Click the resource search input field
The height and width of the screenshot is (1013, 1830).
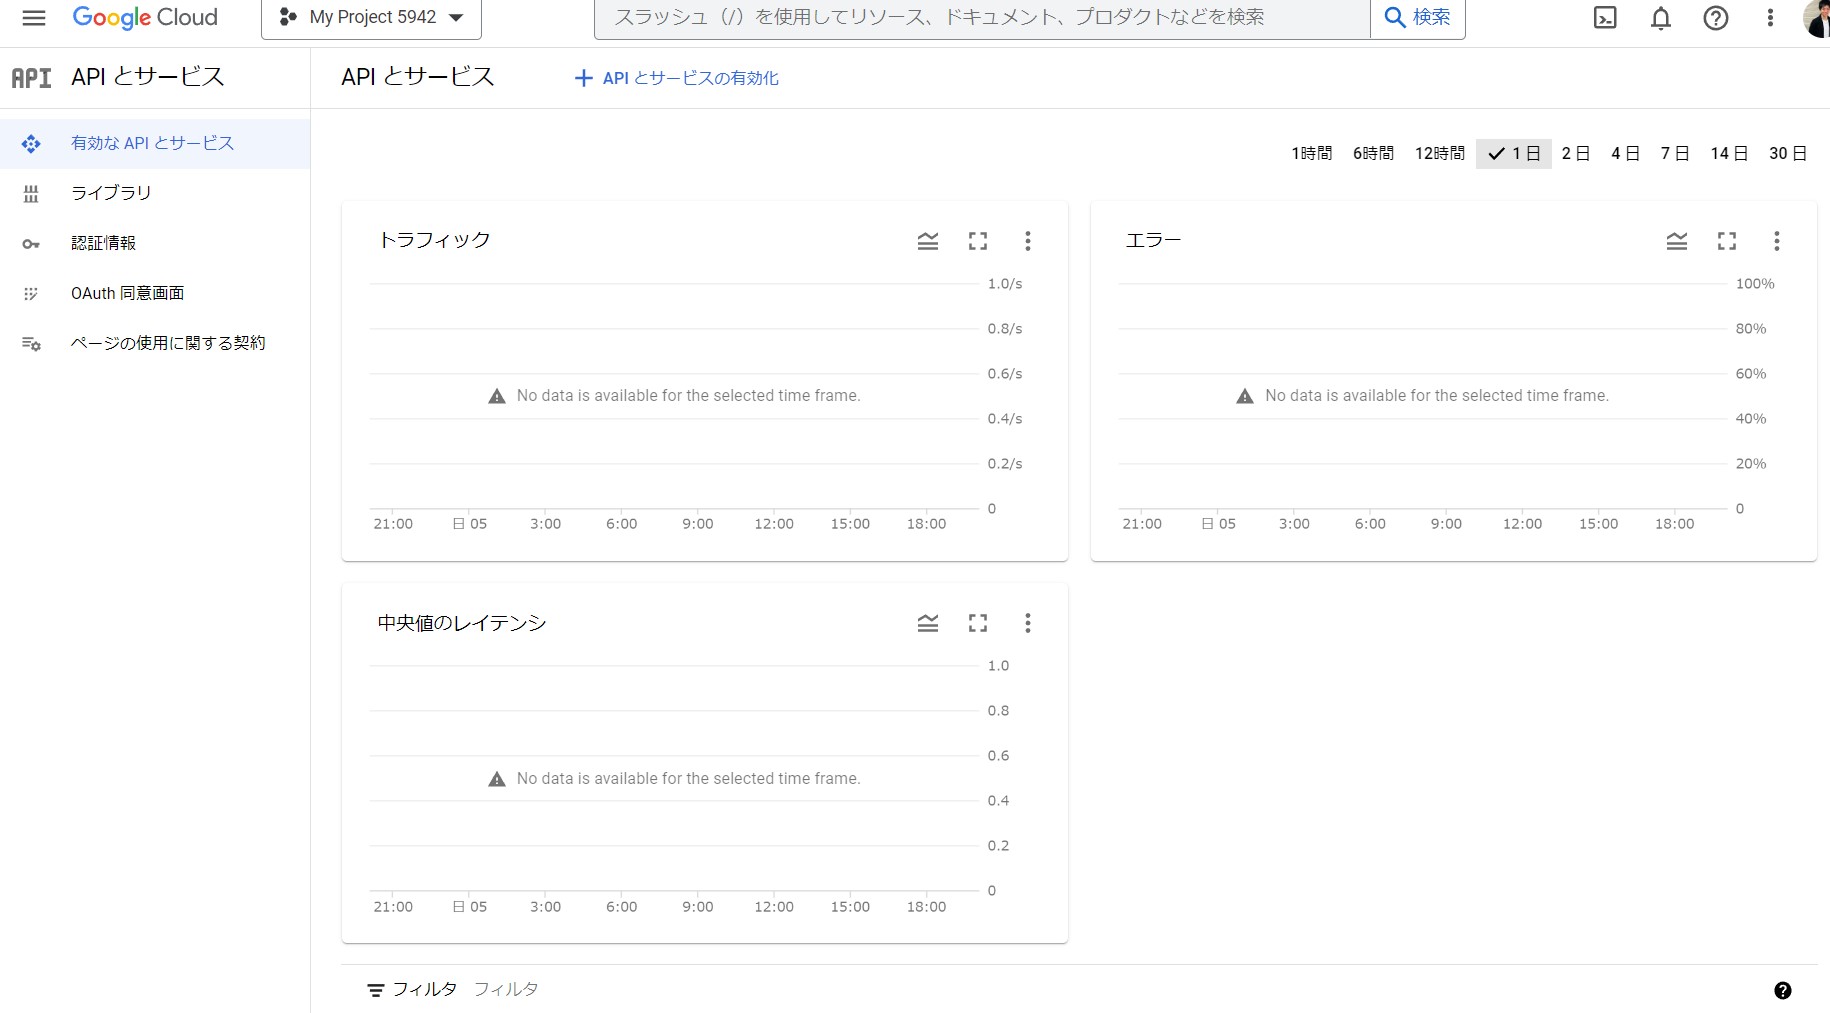coord(980,17)
